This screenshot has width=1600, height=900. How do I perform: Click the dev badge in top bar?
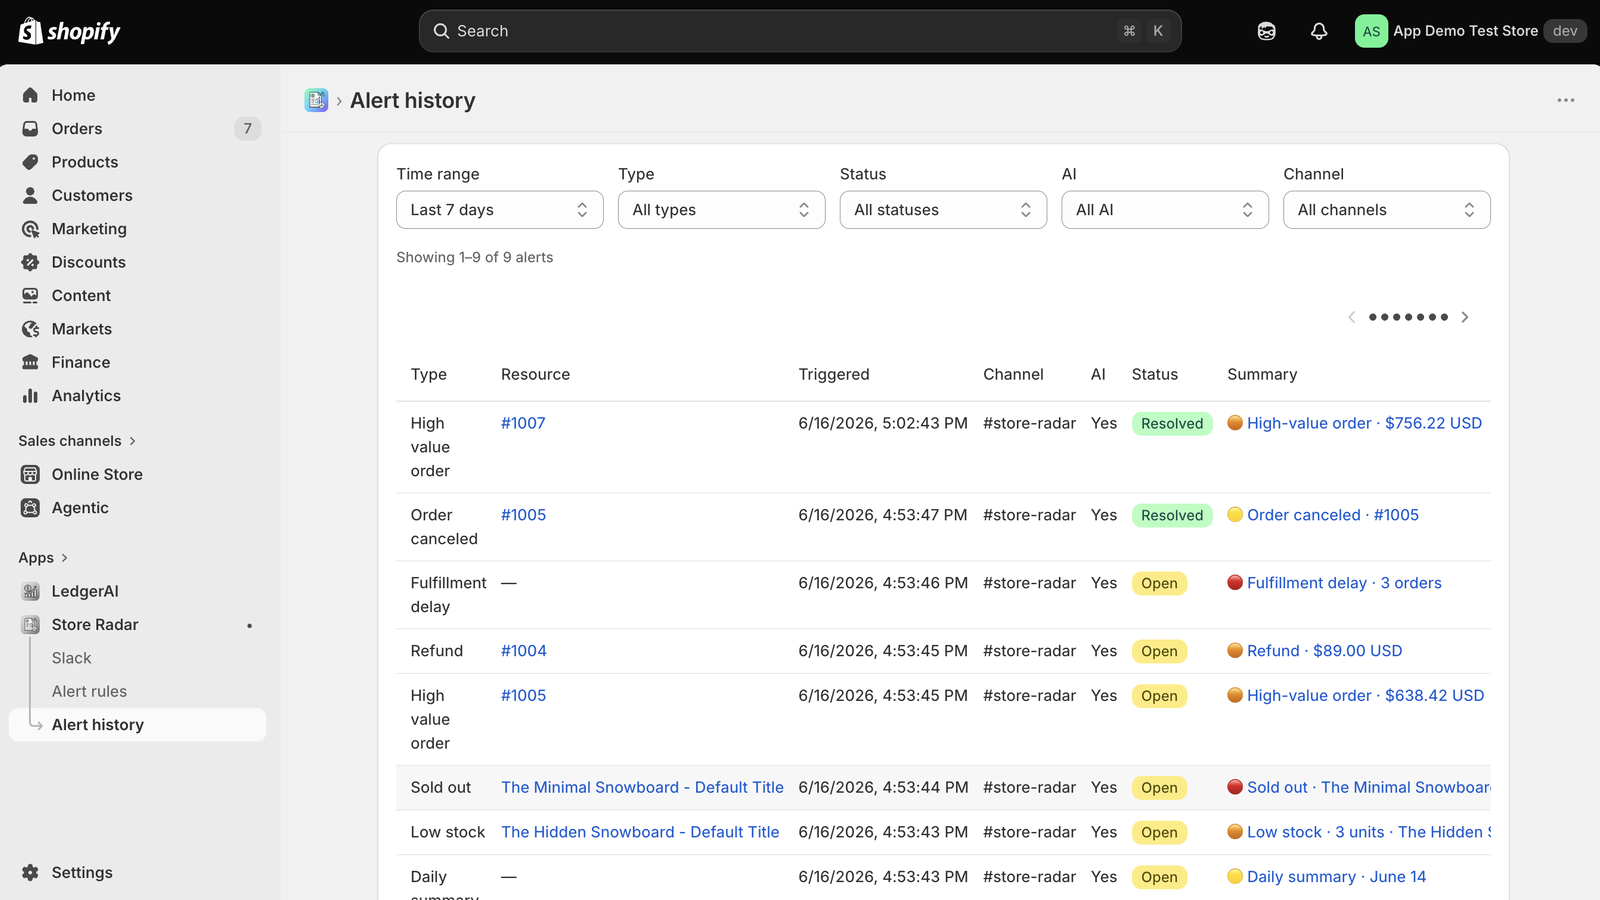point(1565,31)
